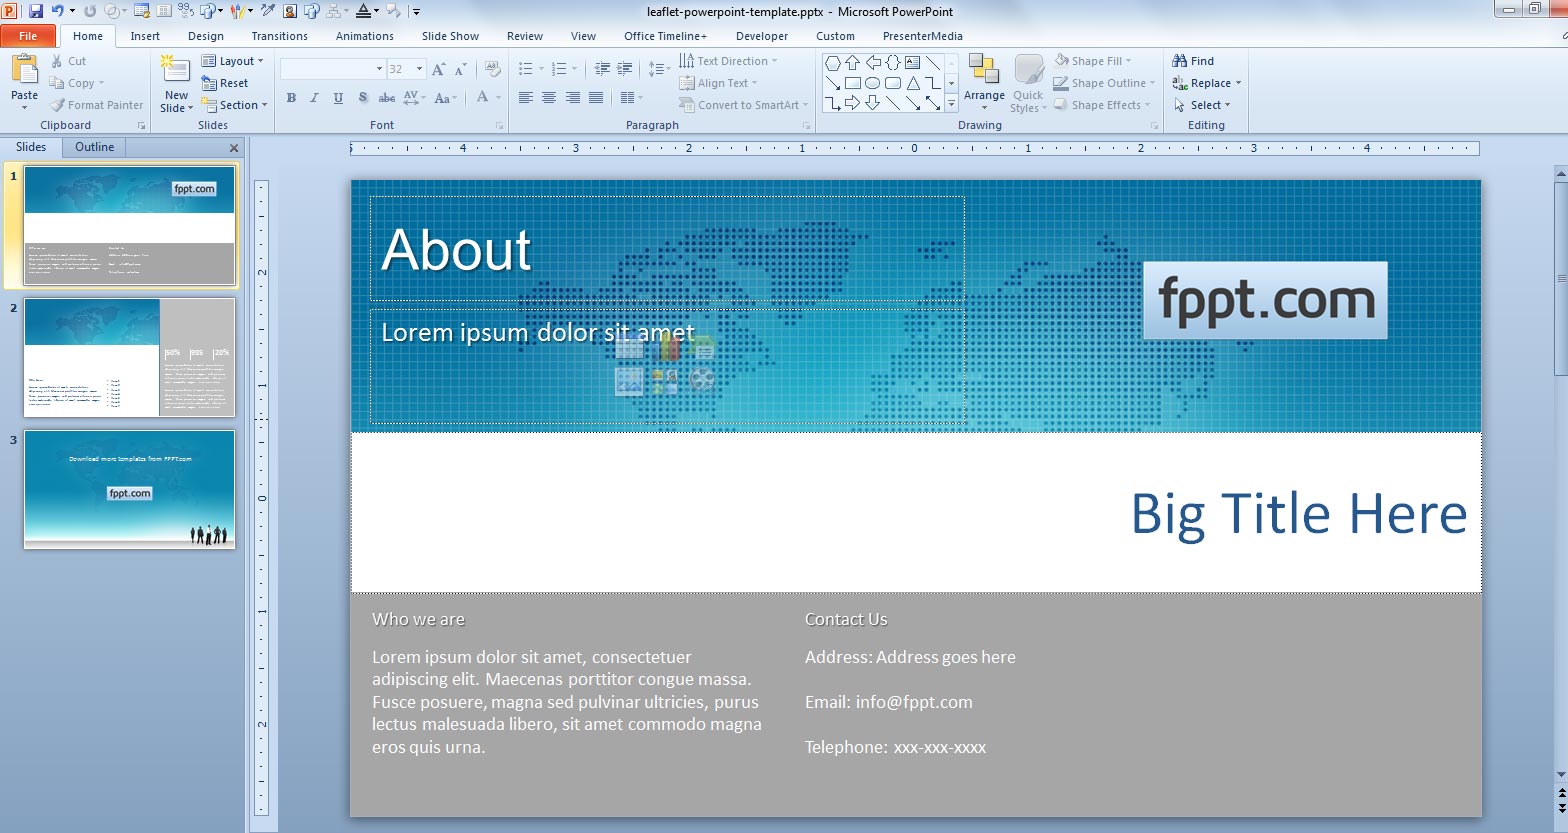Expand the font size combo box
This screenshot has height=833, width=1568.
420,69
